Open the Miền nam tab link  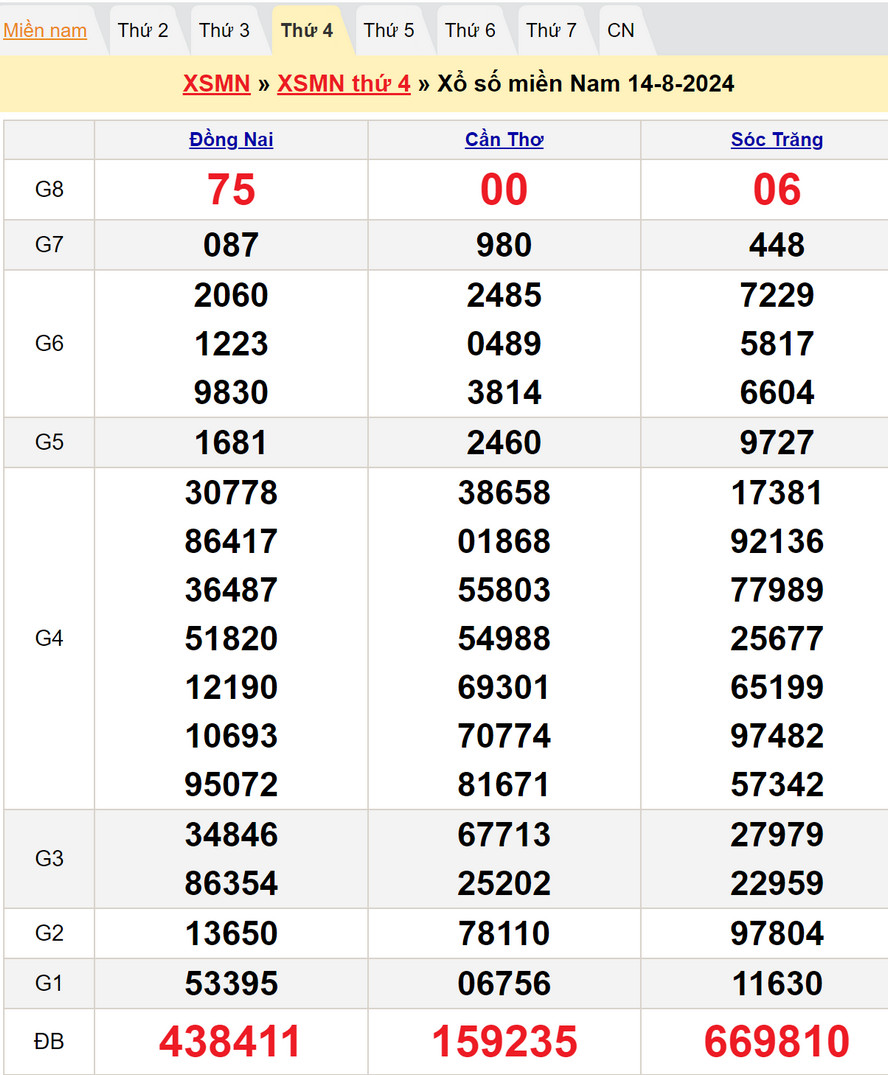[45, 30]
